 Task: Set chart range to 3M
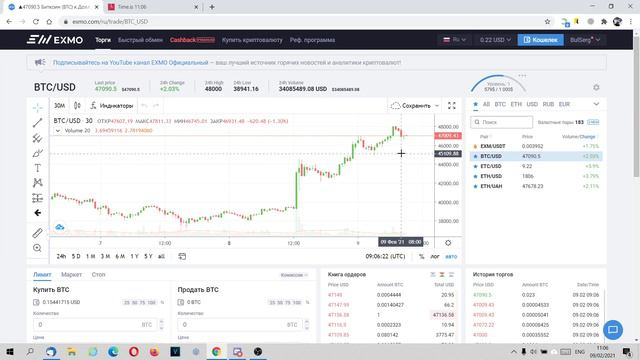click(105, 256)
